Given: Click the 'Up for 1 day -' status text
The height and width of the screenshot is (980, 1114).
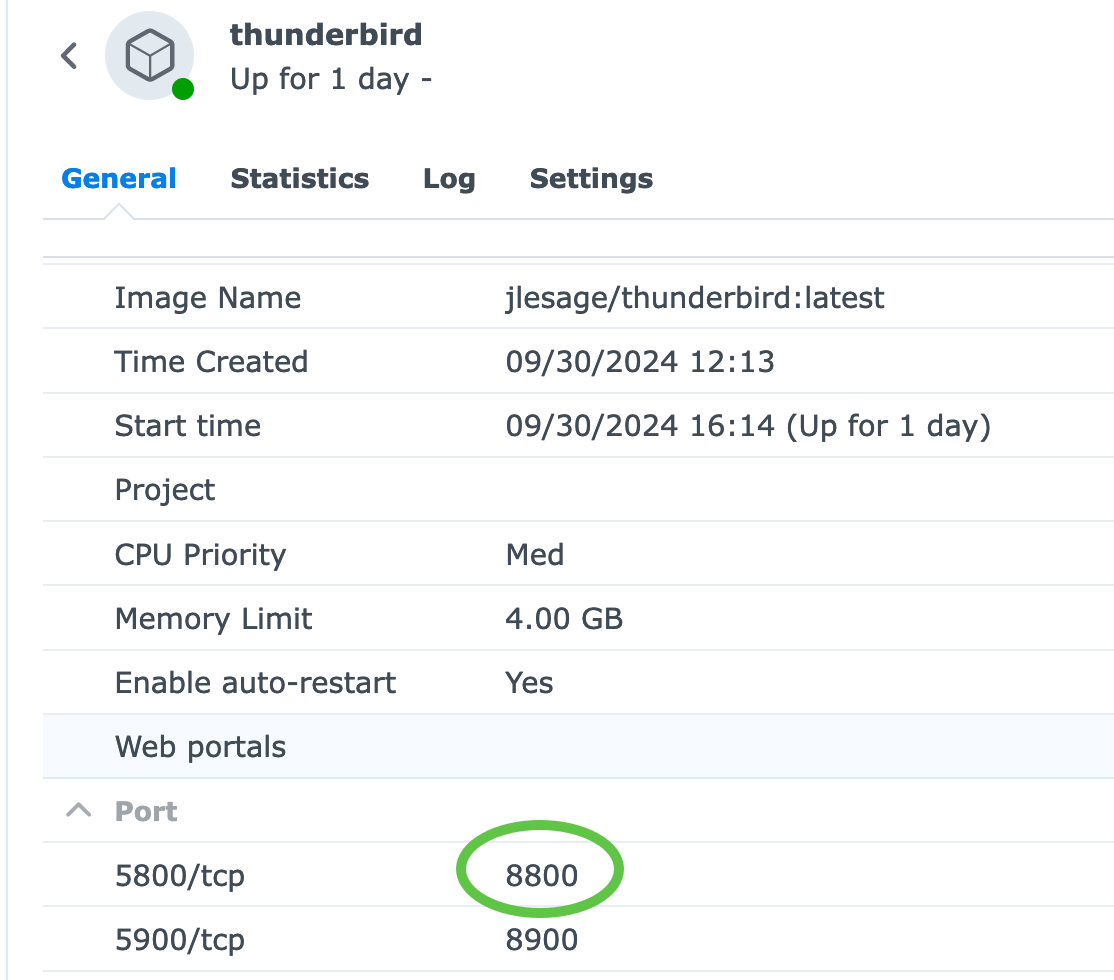Looking at the screenshot, I should coord(331,79).
